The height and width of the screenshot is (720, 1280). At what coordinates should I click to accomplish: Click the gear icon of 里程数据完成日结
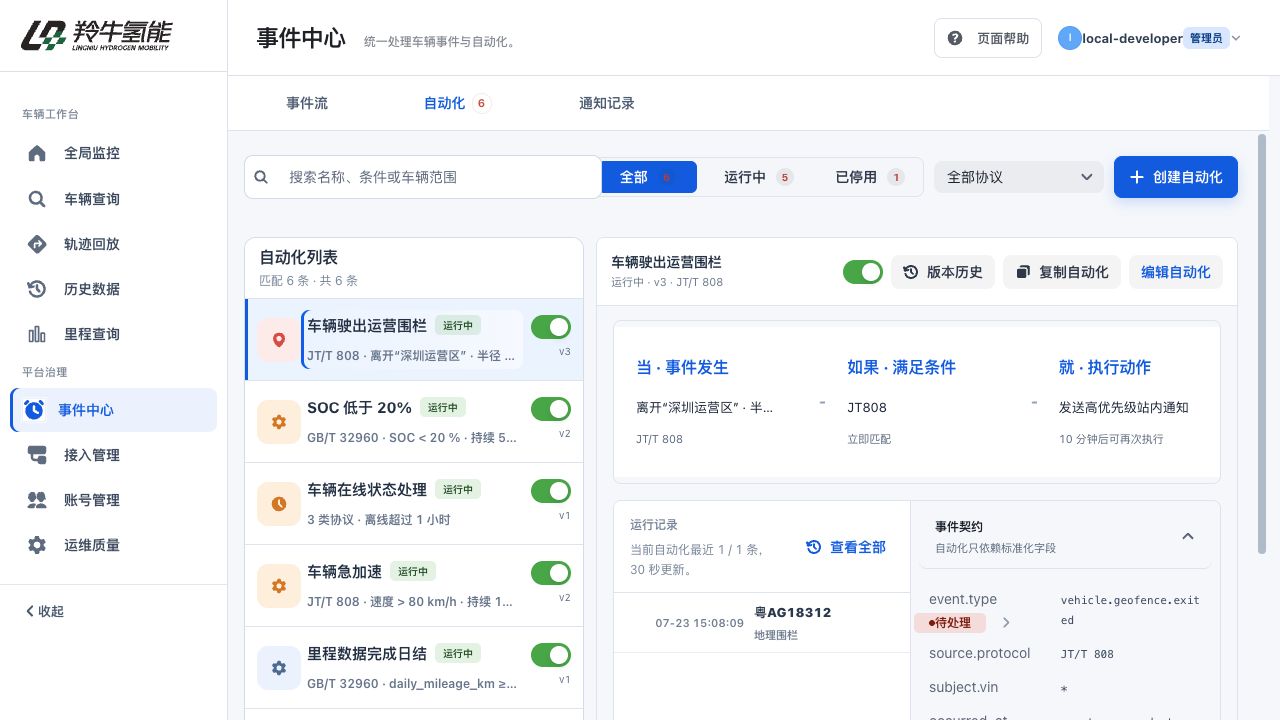click(x=279, y=668)
